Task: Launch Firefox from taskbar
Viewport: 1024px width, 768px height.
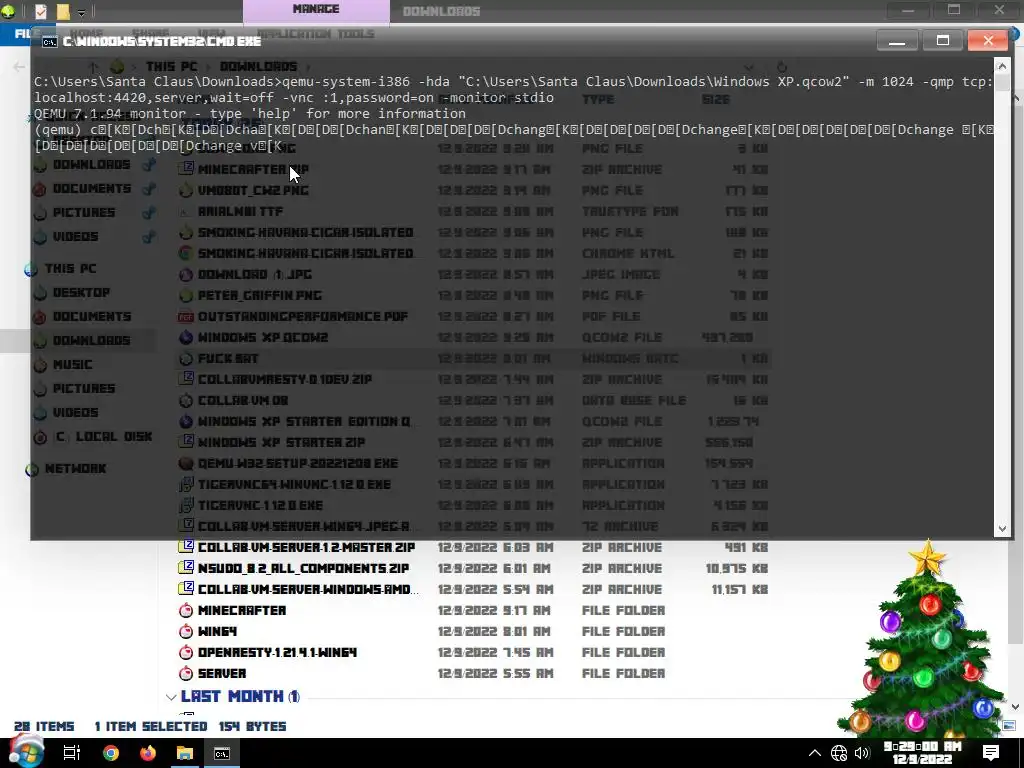Action: click(148, 753)
